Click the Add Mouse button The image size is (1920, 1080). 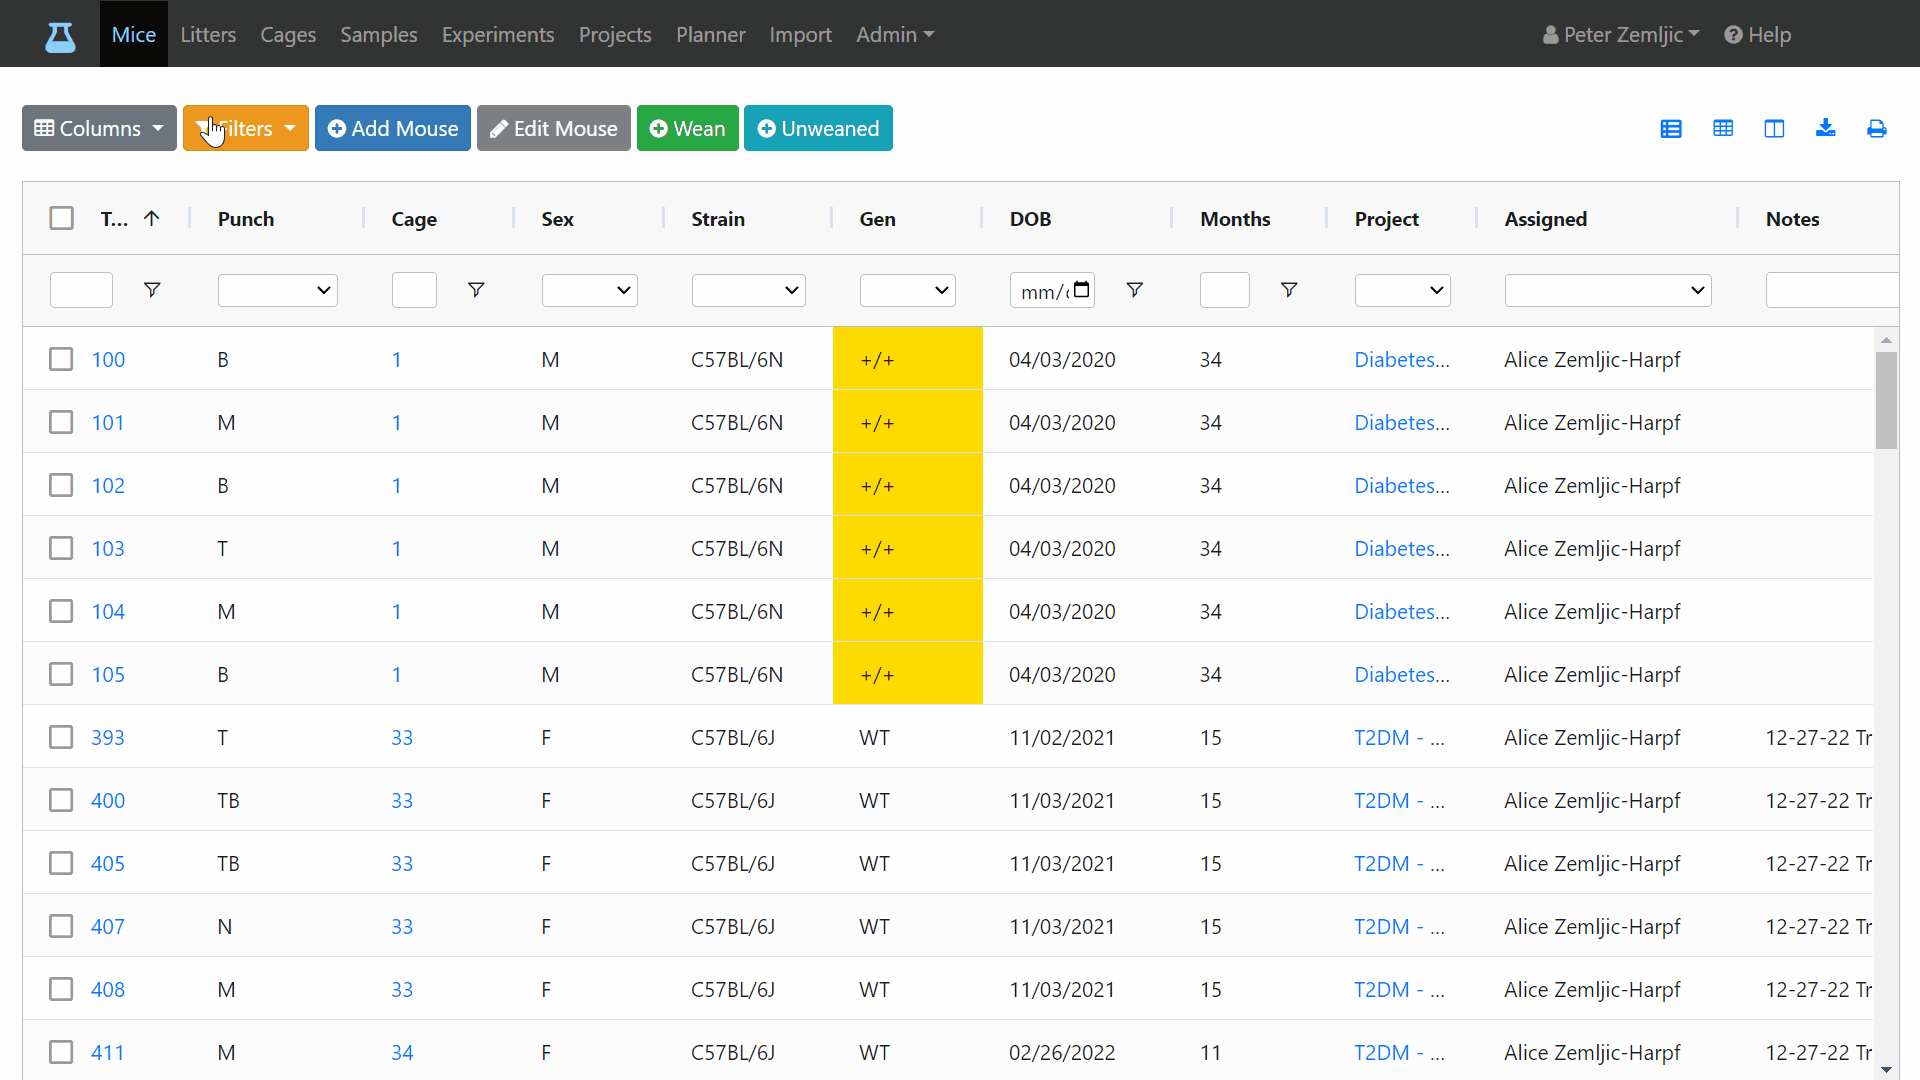click(x=393, y=128)
